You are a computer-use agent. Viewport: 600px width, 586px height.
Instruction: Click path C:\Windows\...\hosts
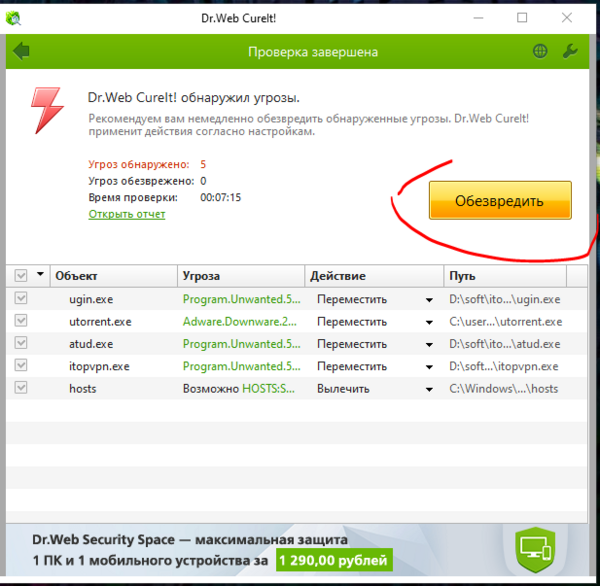(x=504, y=389)
